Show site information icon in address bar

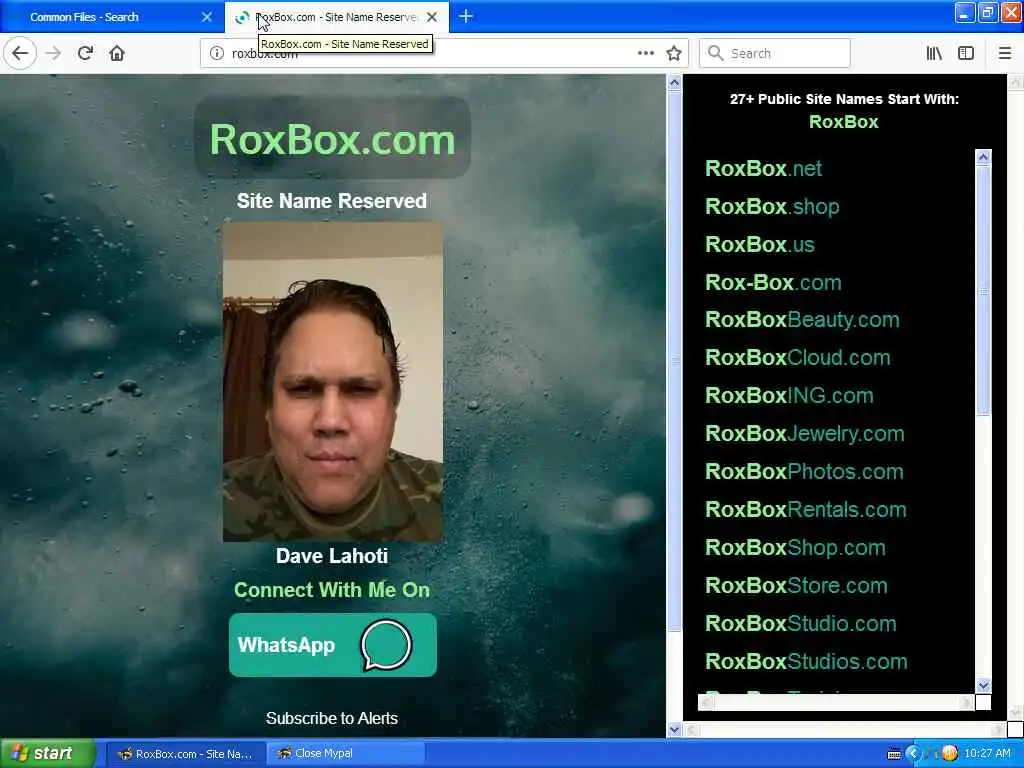217,54
